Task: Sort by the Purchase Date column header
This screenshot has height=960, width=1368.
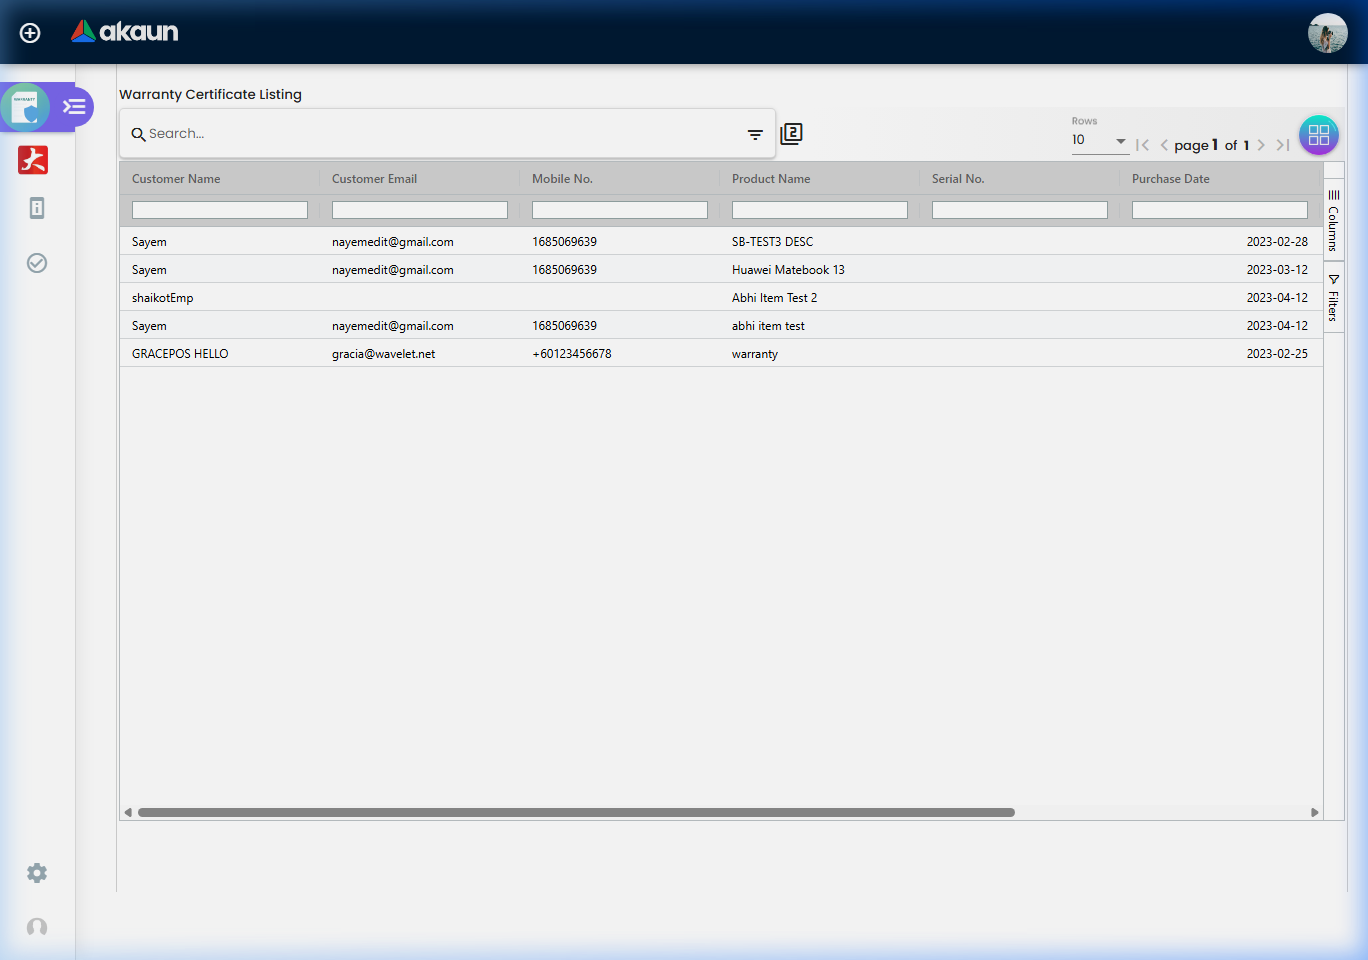Action: click(x=1170, y=179)
